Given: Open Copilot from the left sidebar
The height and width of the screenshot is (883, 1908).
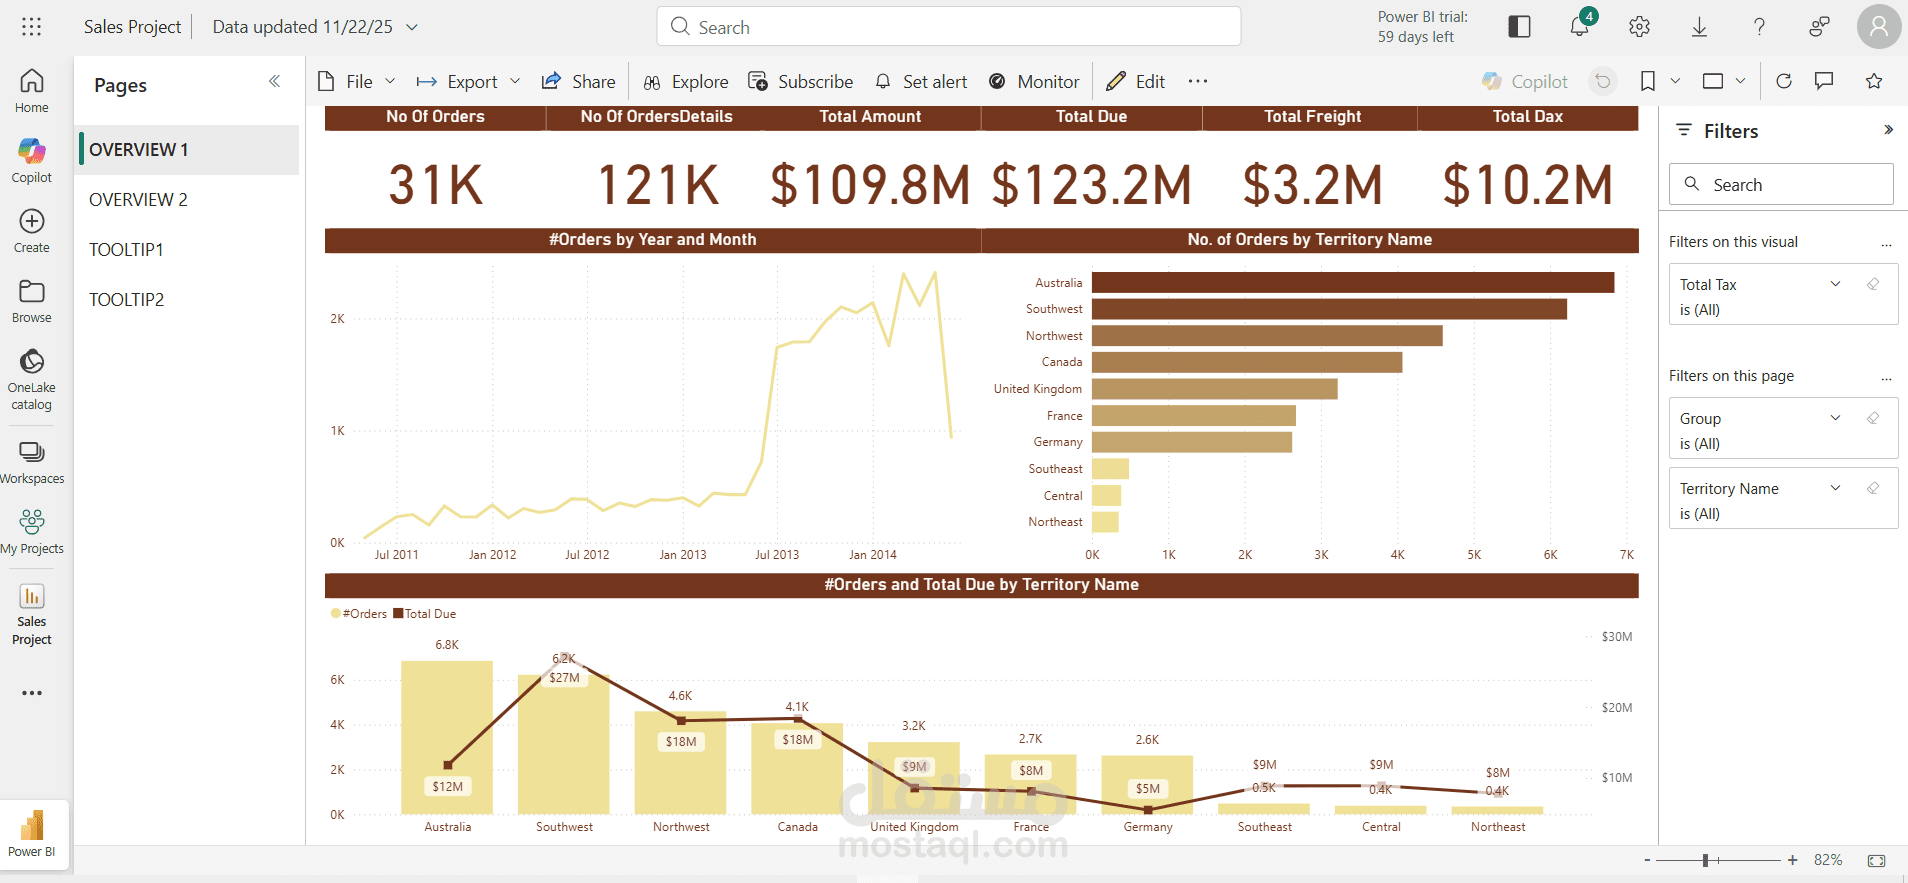Looking at the screenshot, I should [31, 160].
